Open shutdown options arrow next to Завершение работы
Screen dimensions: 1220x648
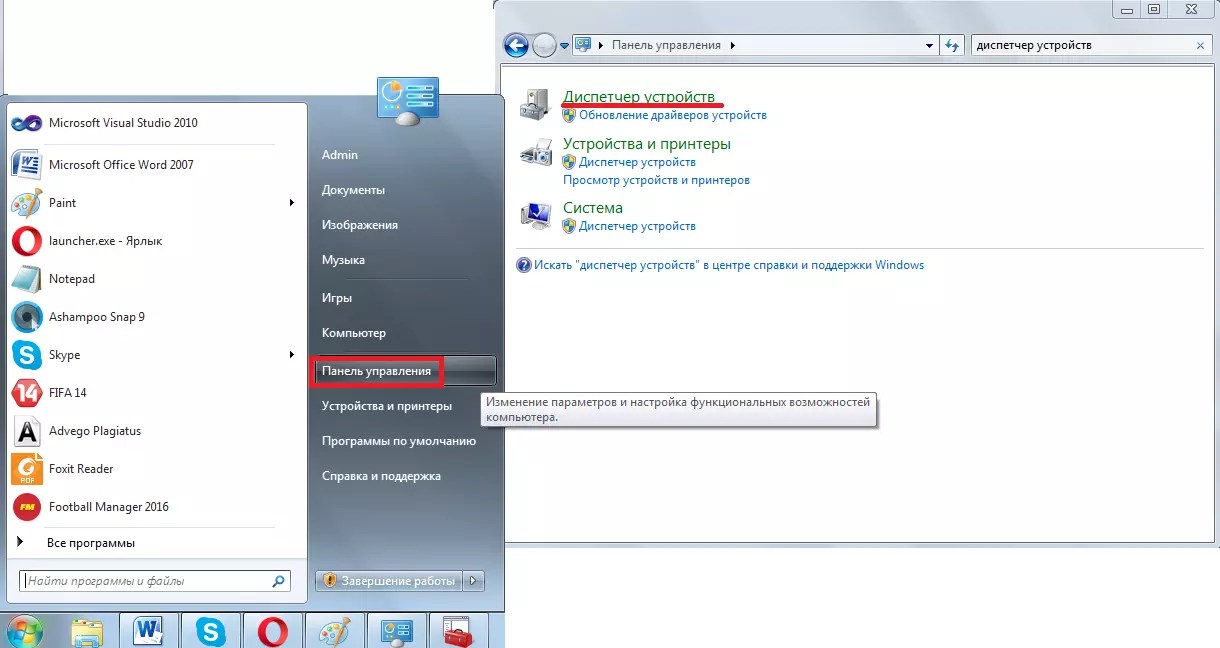point(474,581)
